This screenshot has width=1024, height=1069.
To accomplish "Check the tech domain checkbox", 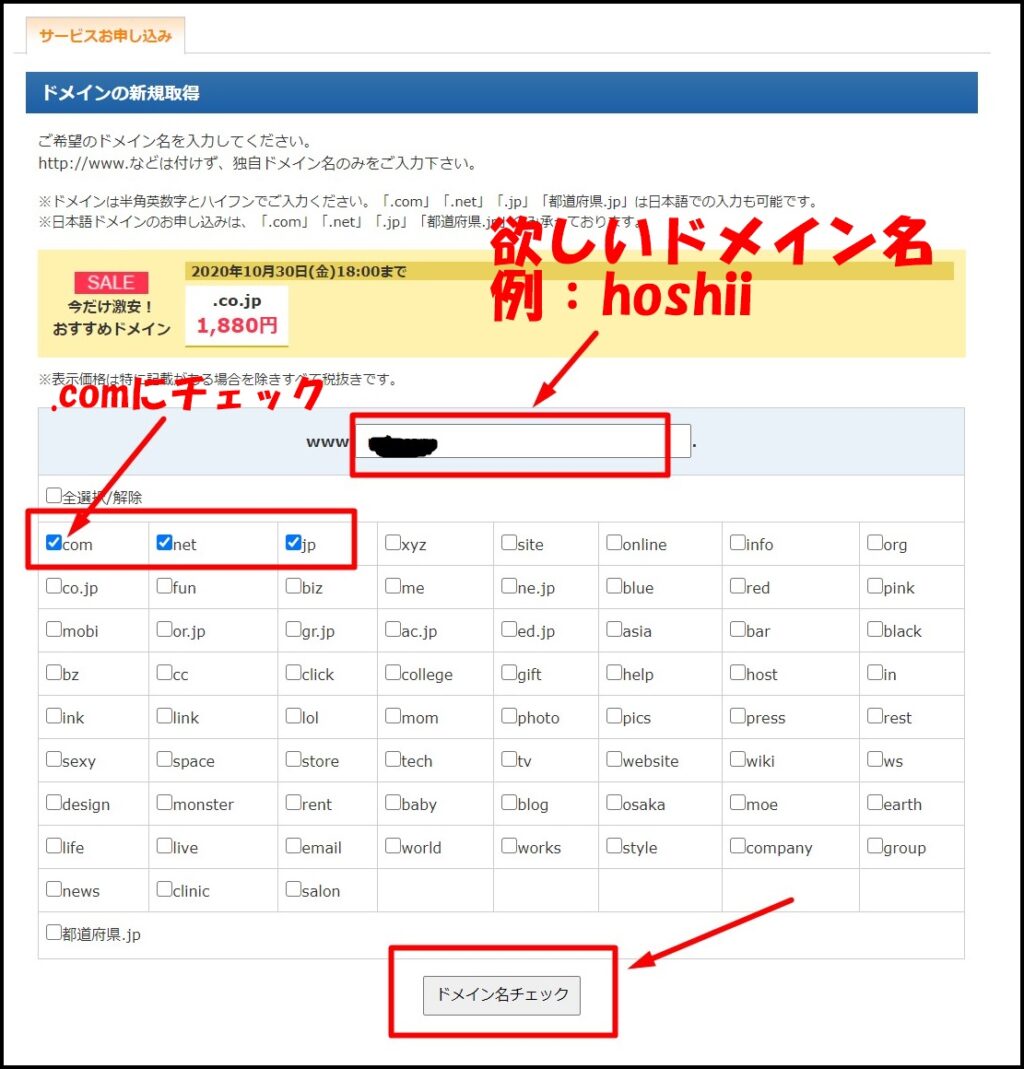I will 393,759.
